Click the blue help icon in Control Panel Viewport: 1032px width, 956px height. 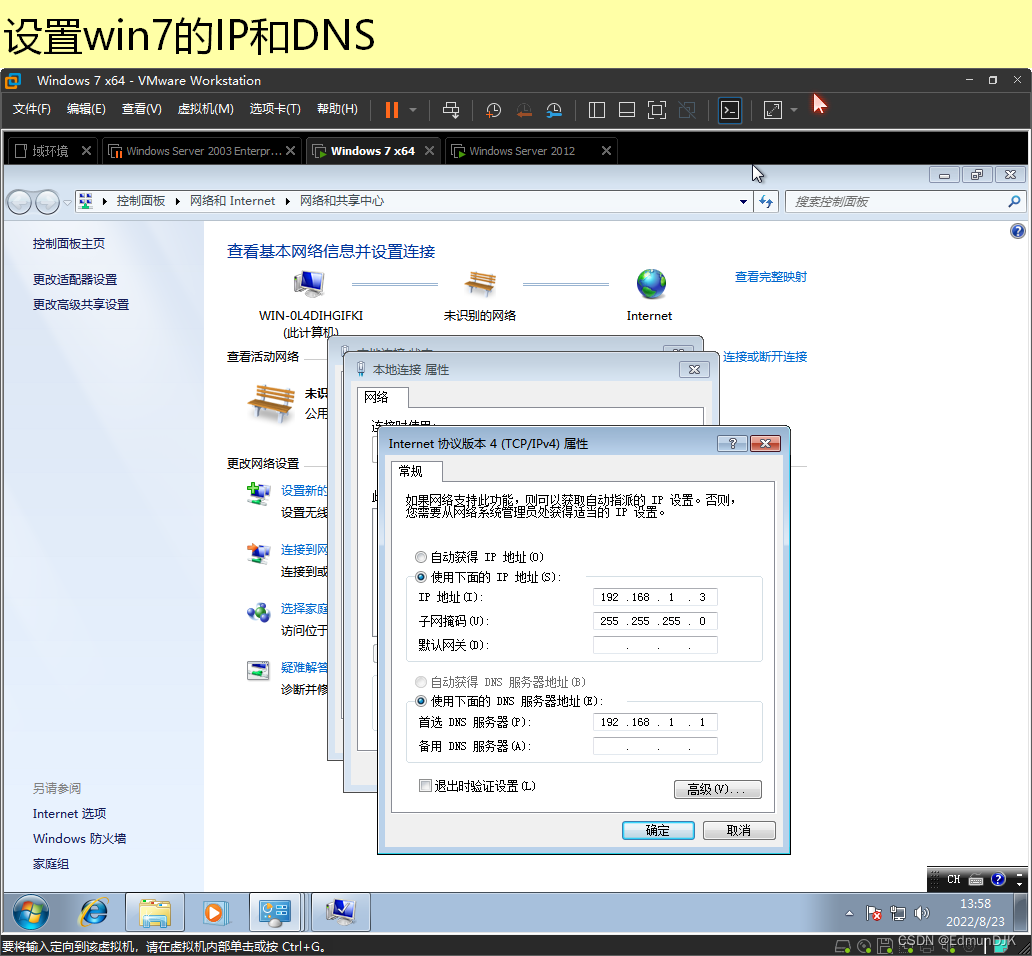tap(1018, 231)
